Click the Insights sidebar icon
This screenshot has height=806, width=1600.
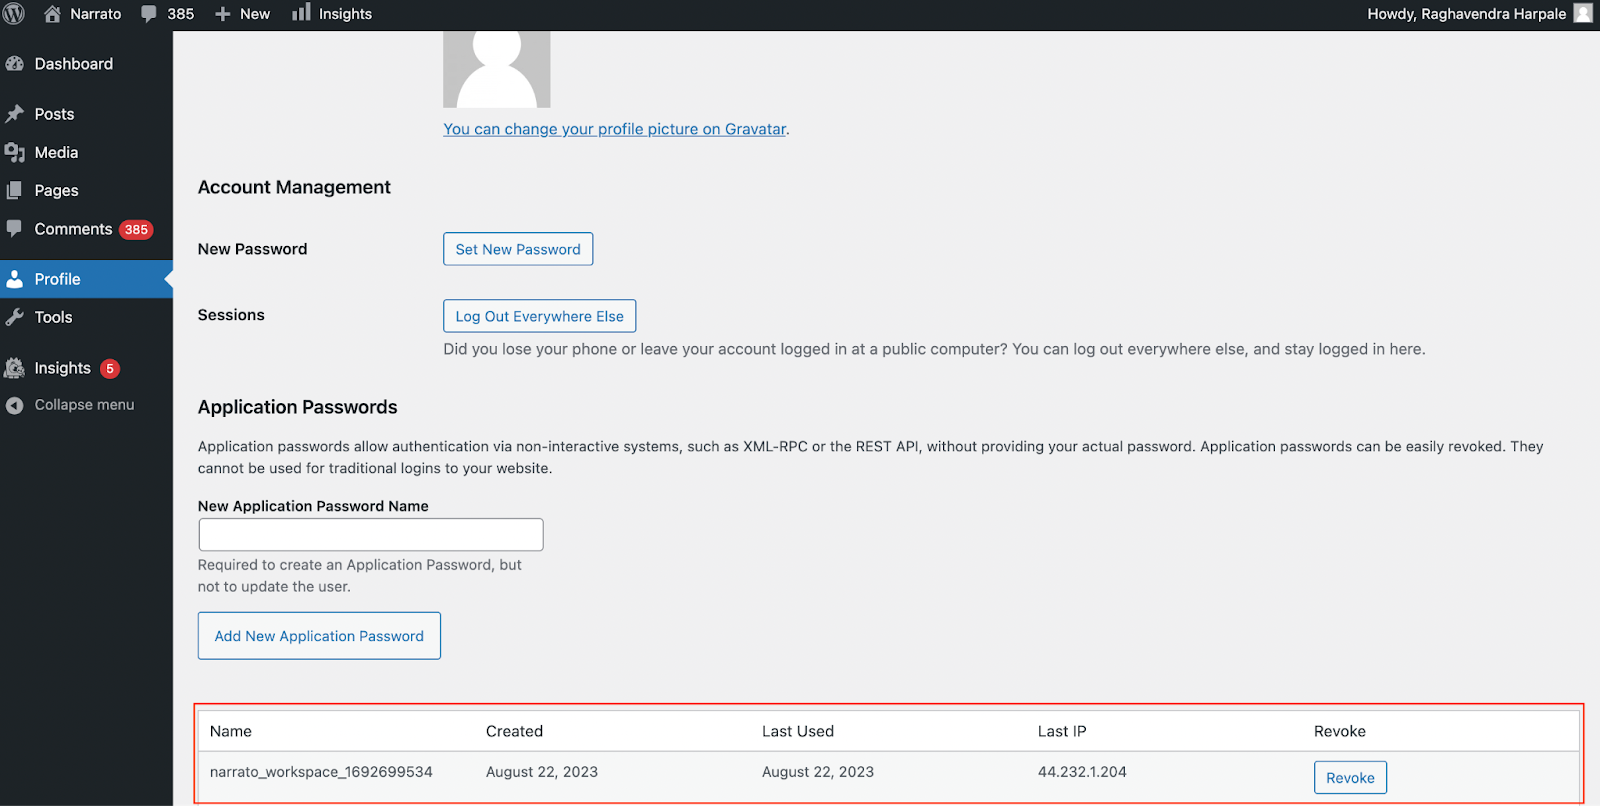click(x=14, y=368)
